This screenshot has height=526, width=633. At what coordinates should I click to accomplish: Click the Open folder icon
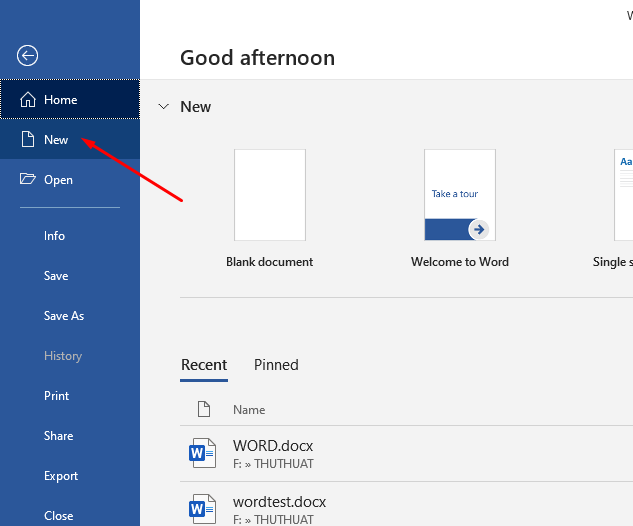click(28, 178)
